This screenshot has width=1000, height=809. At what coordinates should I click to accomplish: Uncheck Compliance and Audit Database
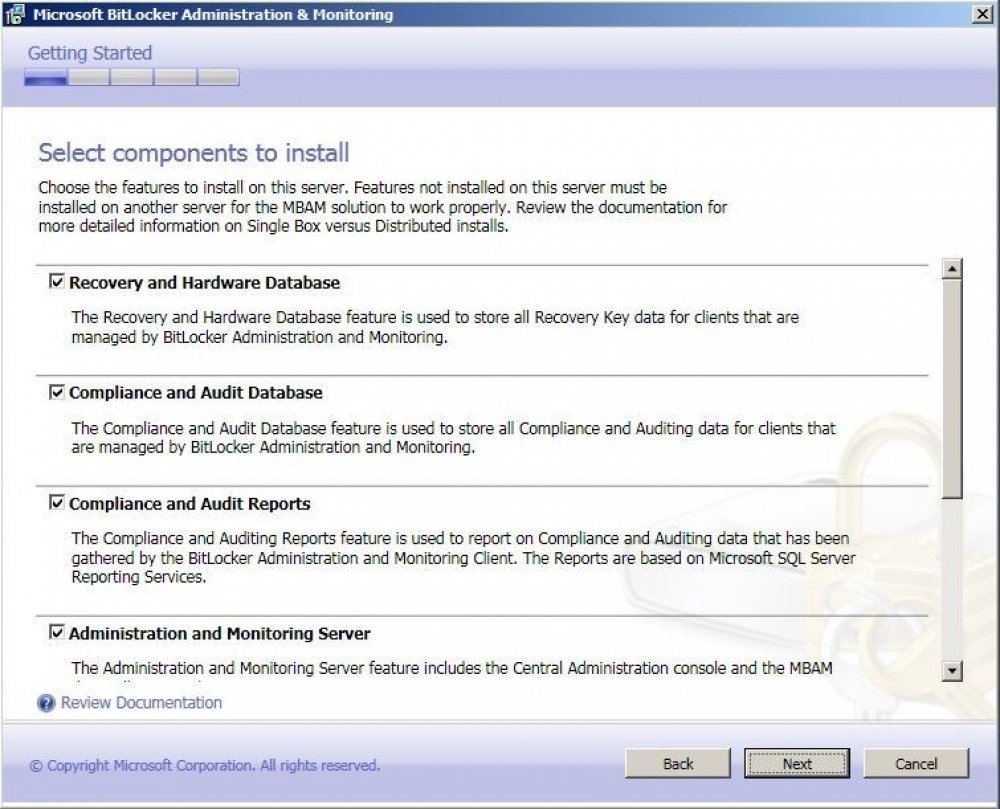[x=56, y=392]
